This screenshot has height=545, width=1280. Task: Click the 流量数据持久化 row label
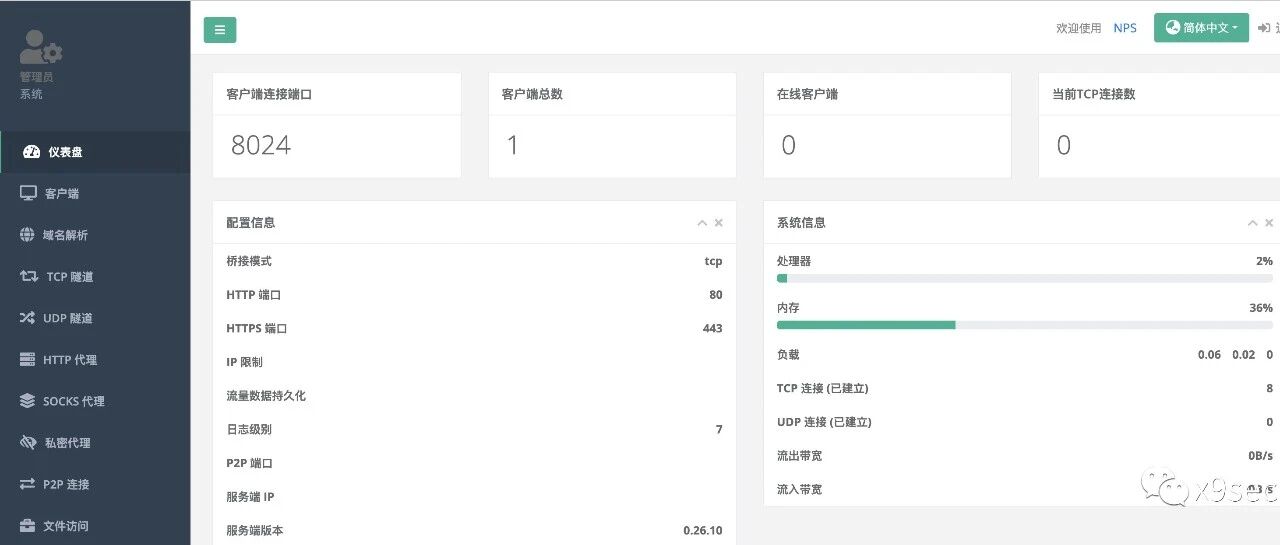click(x=266, y=396)
